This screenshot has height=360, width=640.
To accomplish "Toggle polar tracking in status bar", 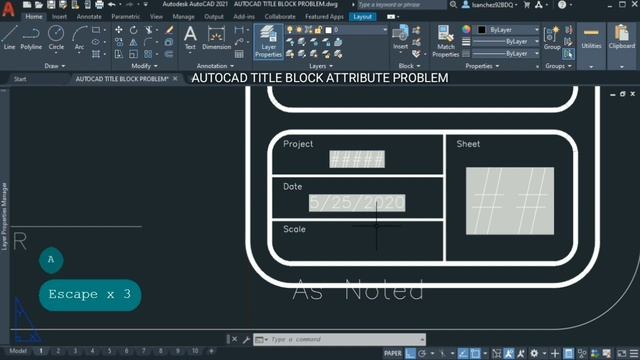I will (422, 353).
